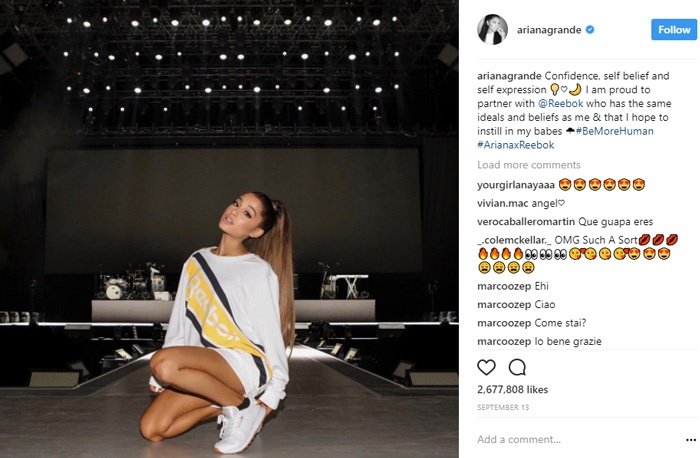Screen dimensions: 700x458
Task: Open marcoozep profile from the Ehi comment
Action: 504,286
